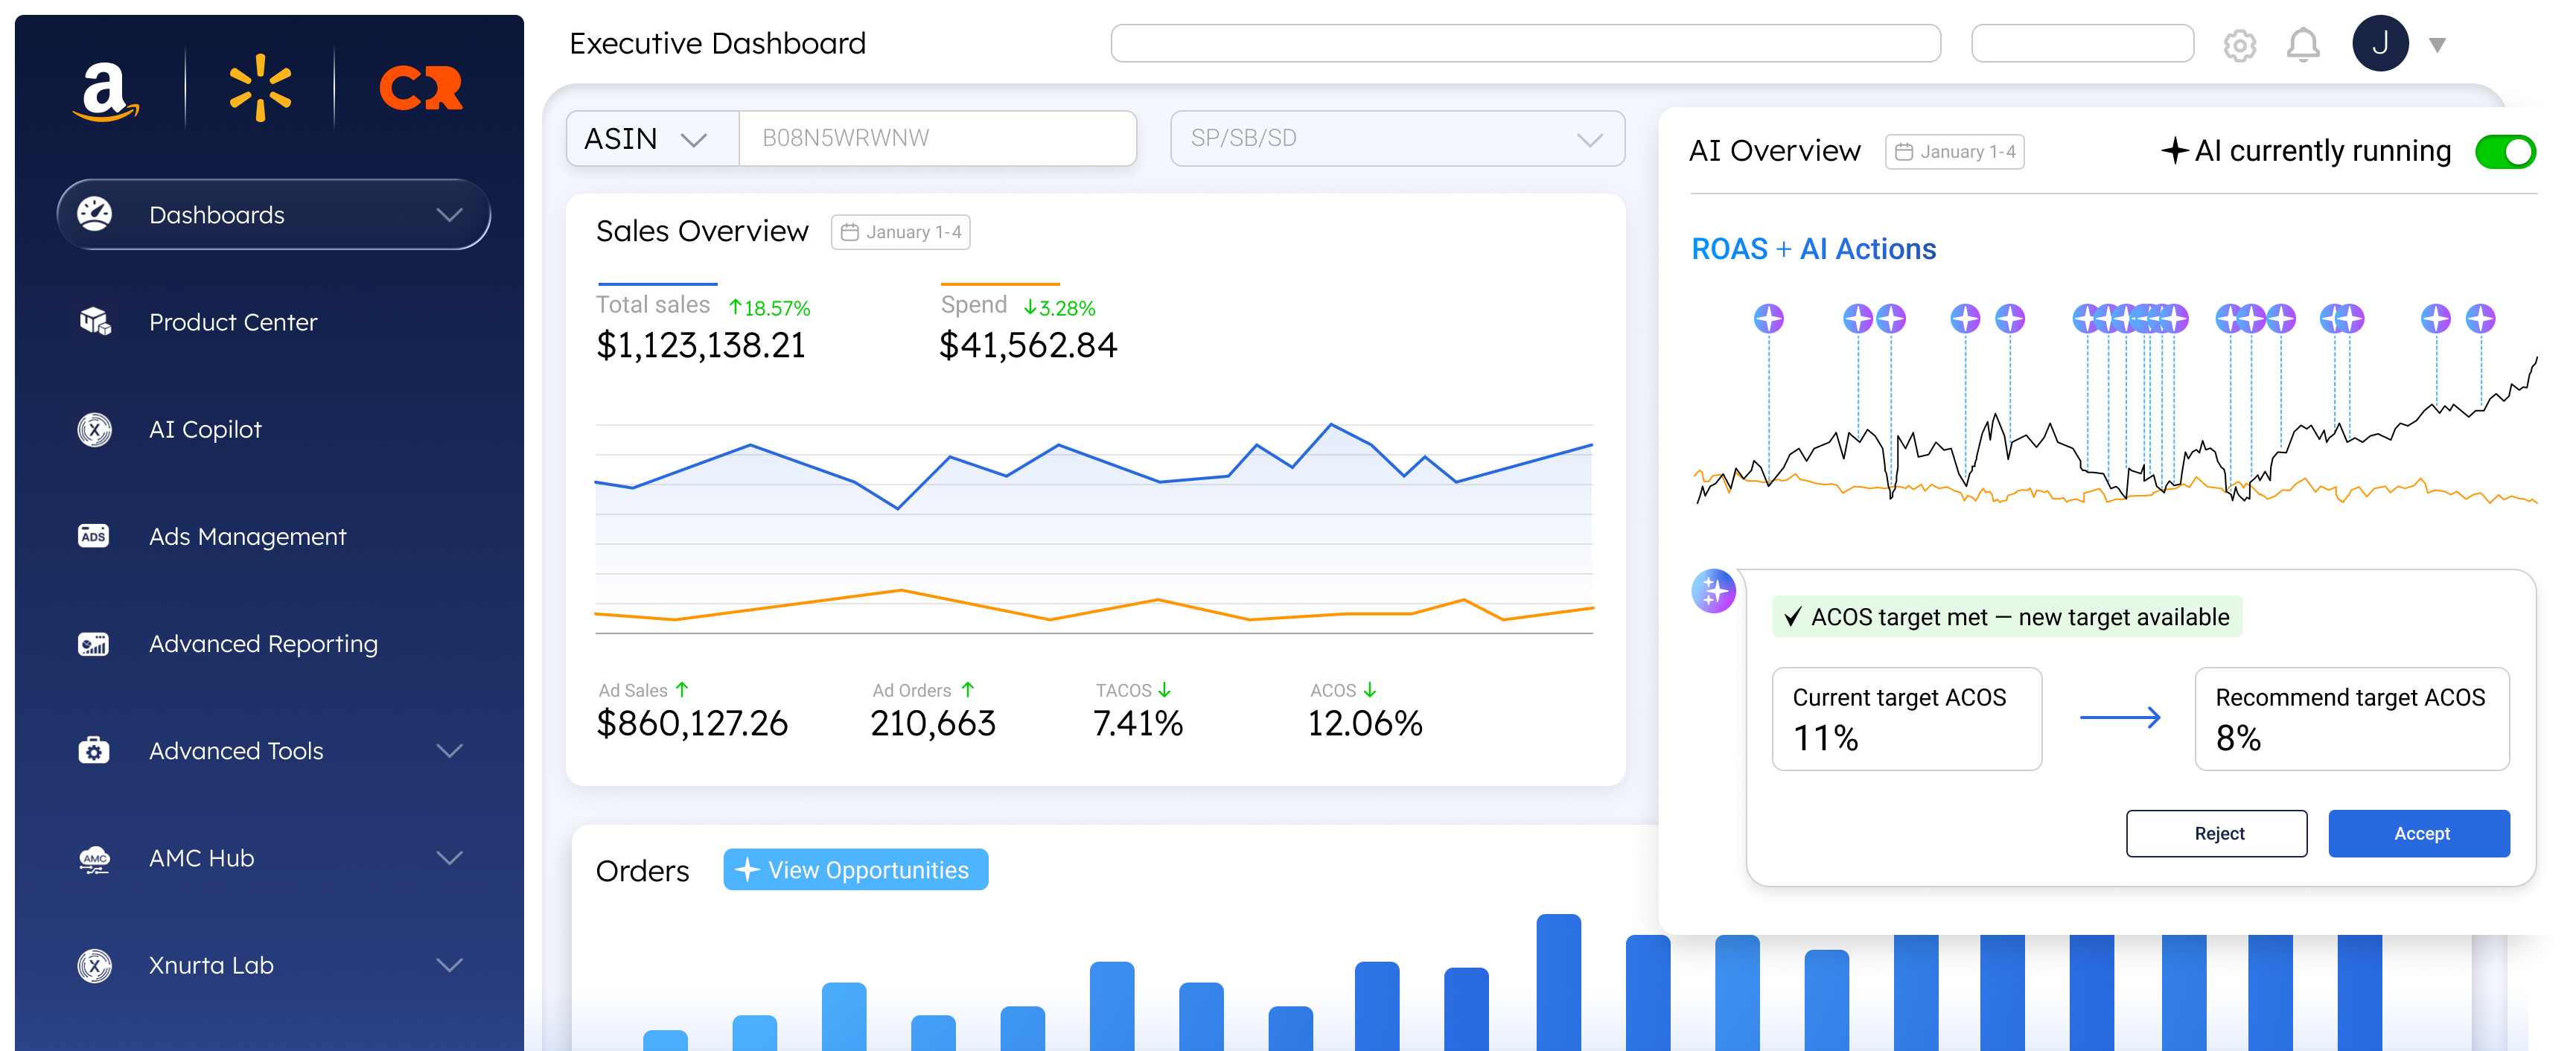This screenshot has width=2576, height=1051.
Task: Click the orange CR logo icon
Action: click(421, 88)
